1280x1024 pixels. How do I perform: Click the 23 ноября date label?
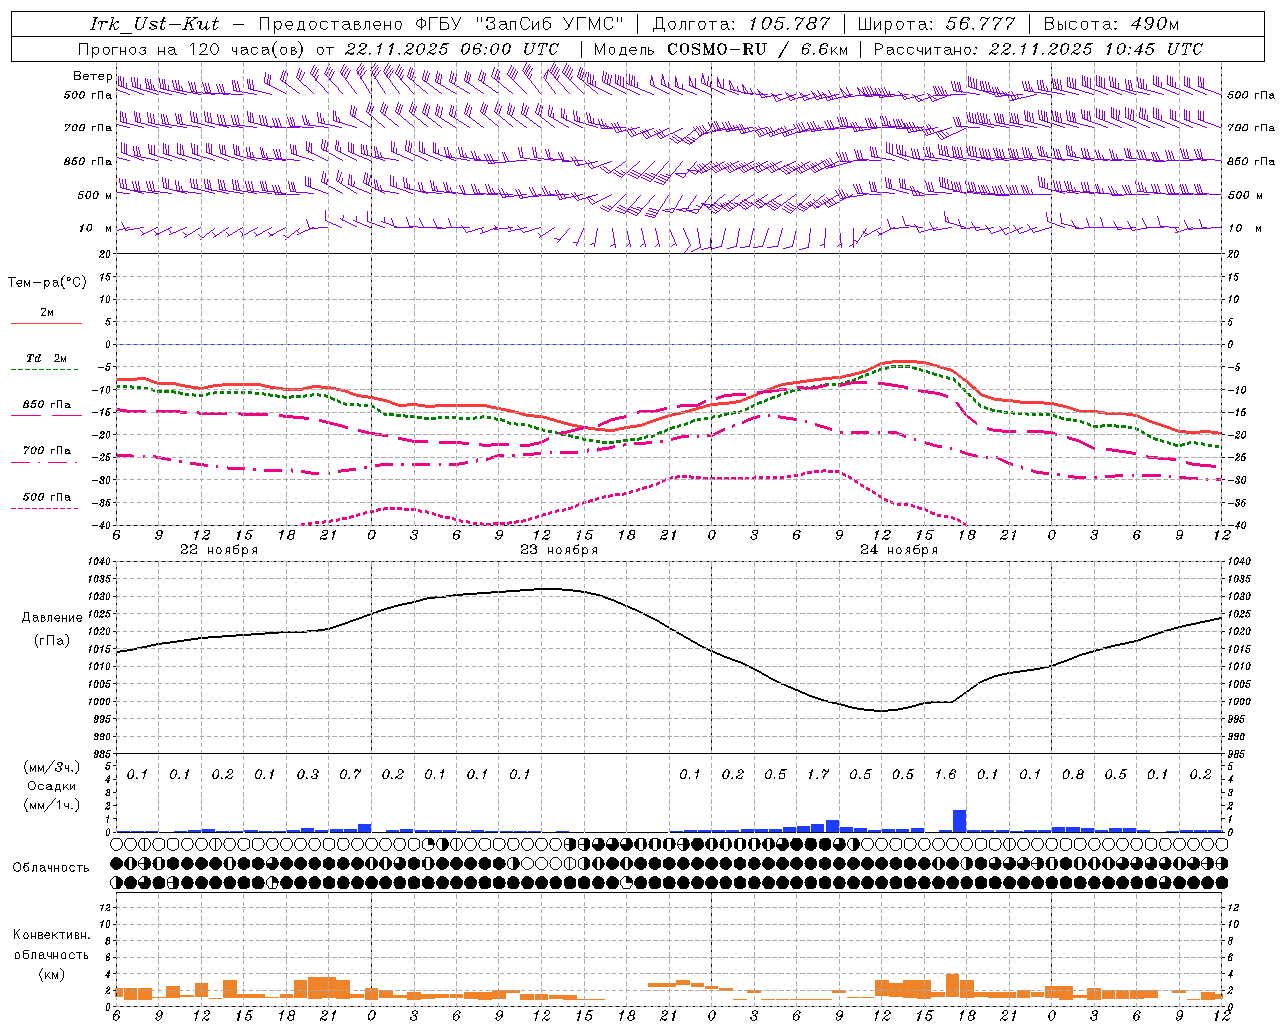[x=559, y=550]
